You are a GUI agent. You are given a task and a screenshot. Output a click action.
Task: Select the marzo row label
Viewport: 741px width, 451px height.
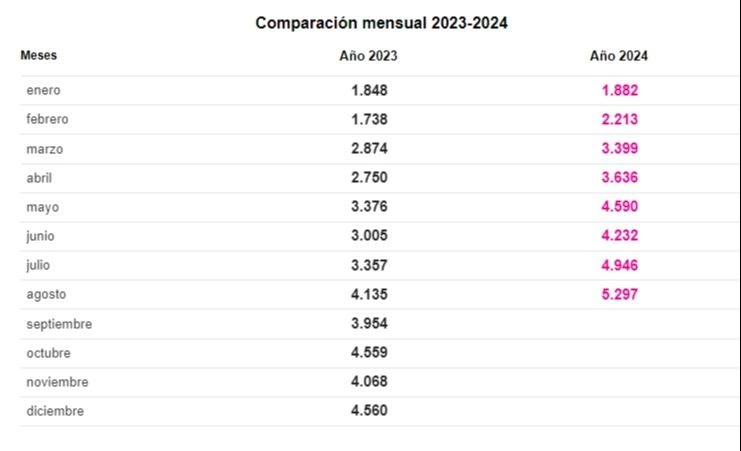click(x=45, y=149)
